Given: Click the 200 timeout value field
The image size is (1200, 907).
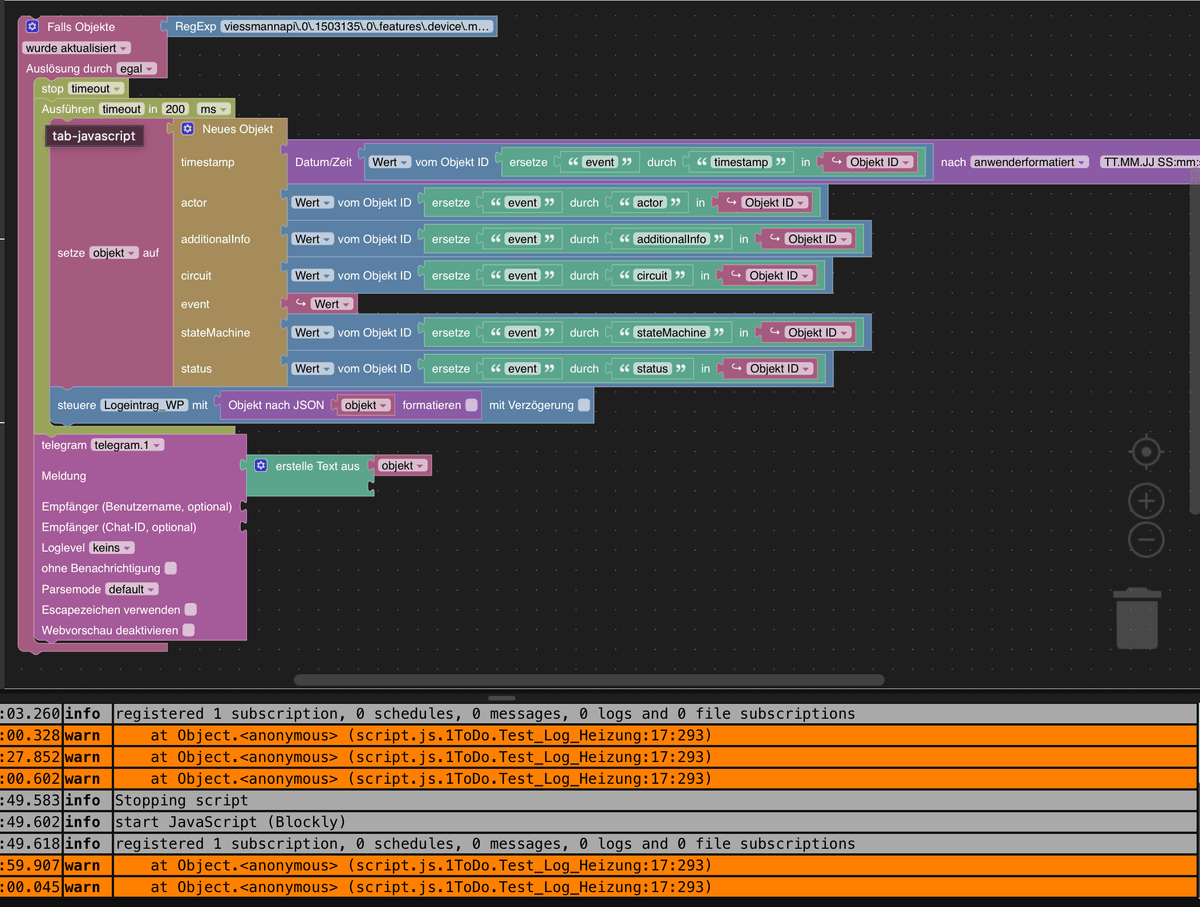Looking at the screenshot, I should point(176,109).
